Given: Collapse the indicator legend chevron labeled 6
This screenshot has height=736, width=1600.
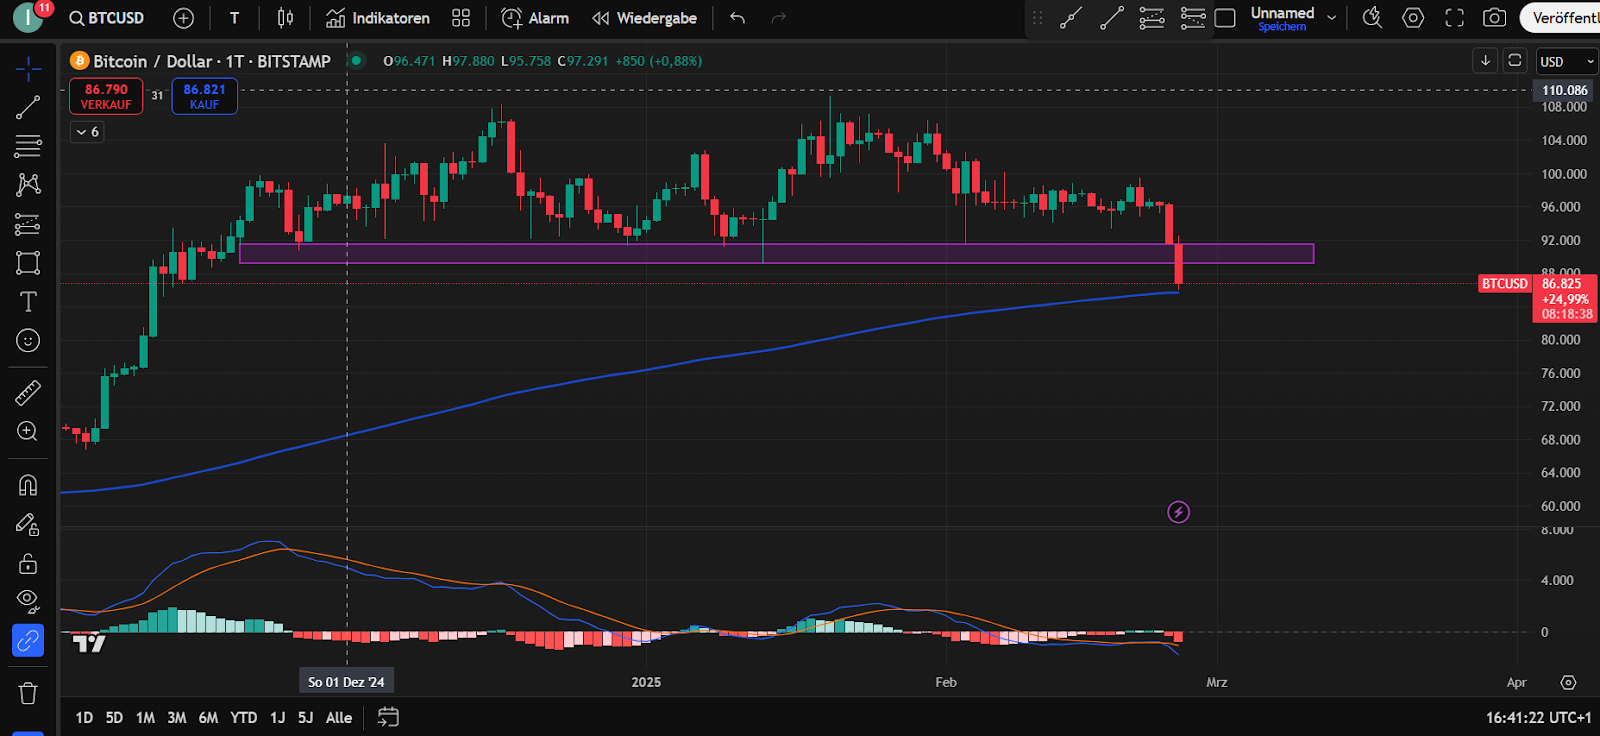Looking at the screenshot, I should pos(87,132).
